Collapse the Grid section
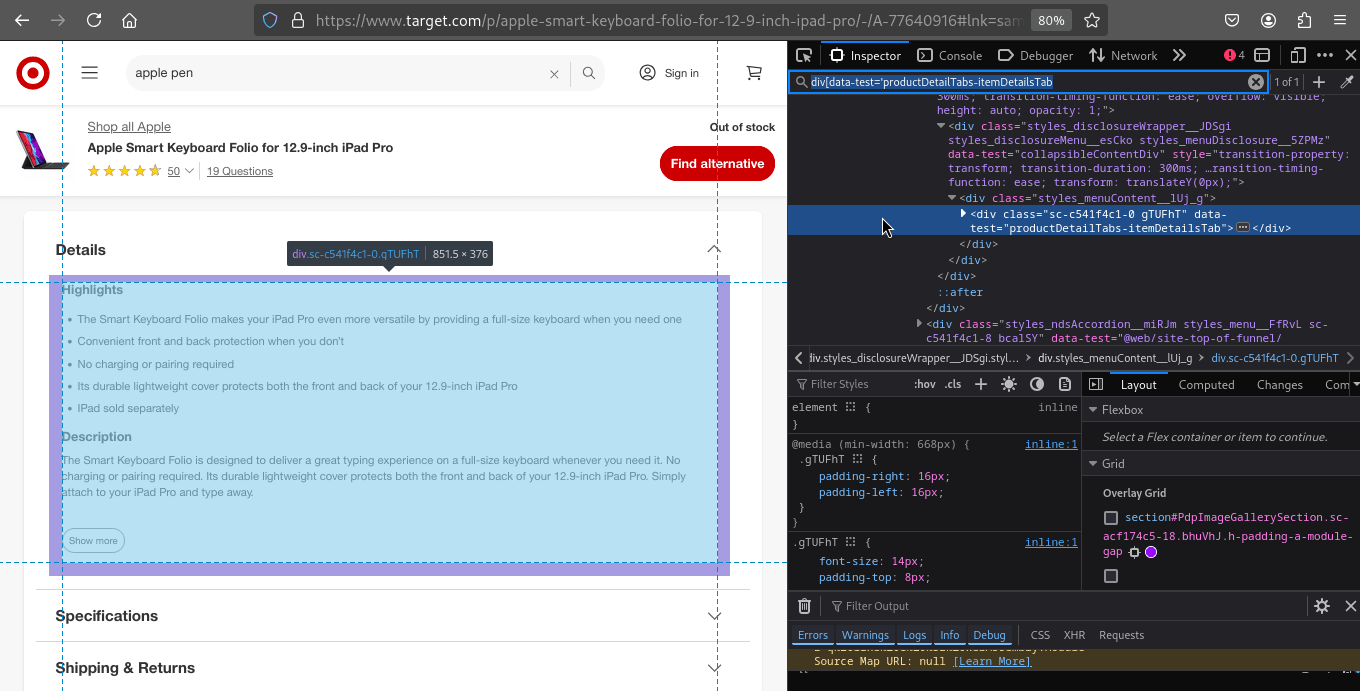 click(1093, 464)
